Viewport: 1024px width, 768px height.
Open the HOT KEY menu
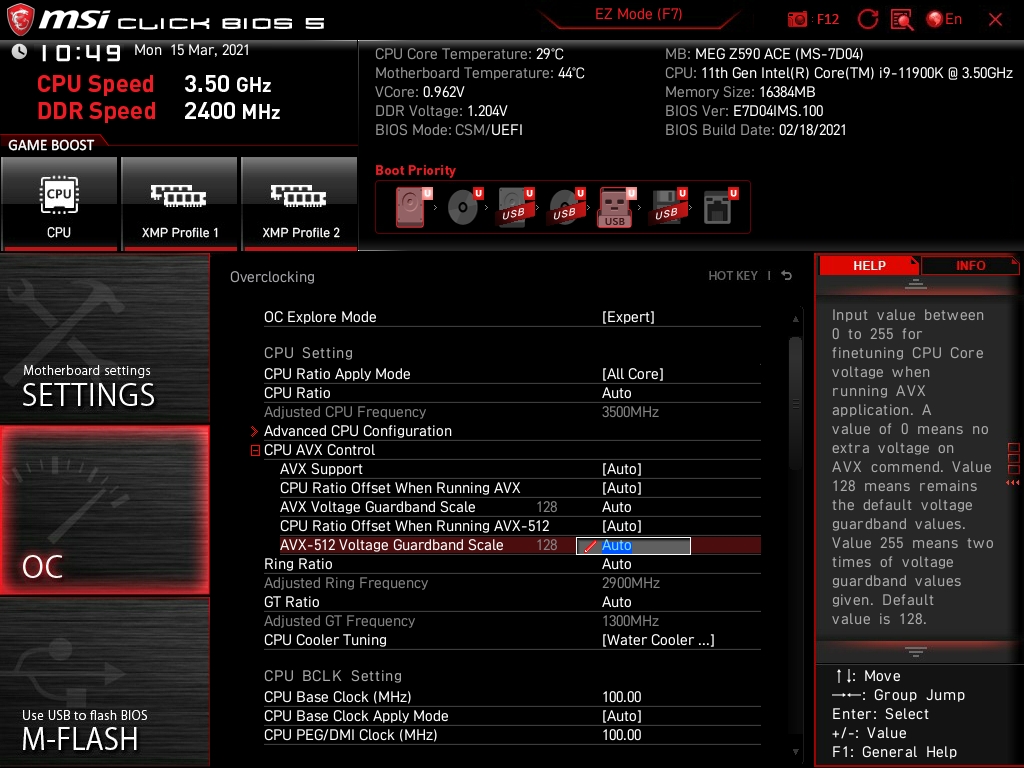pyautogui.click(x=733, y=276)
